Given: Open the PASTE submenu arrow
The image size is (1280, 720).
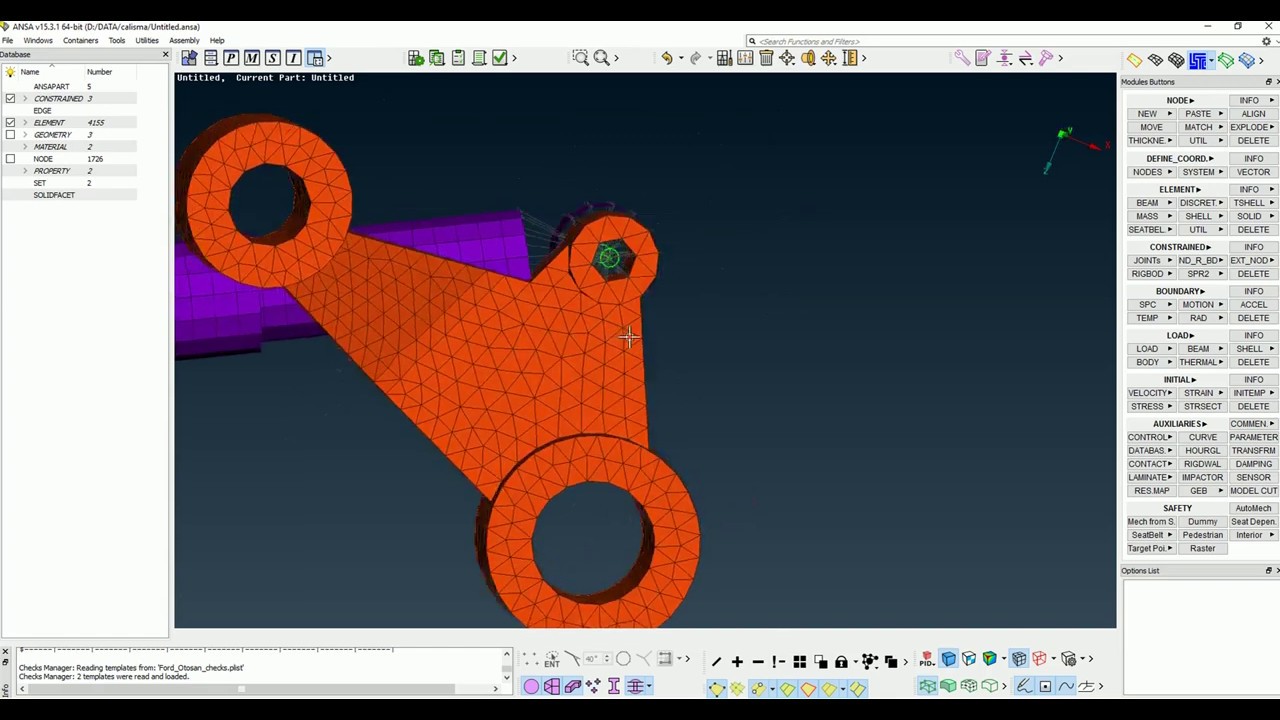Looking at the screenshot, I should (1221, 114).
